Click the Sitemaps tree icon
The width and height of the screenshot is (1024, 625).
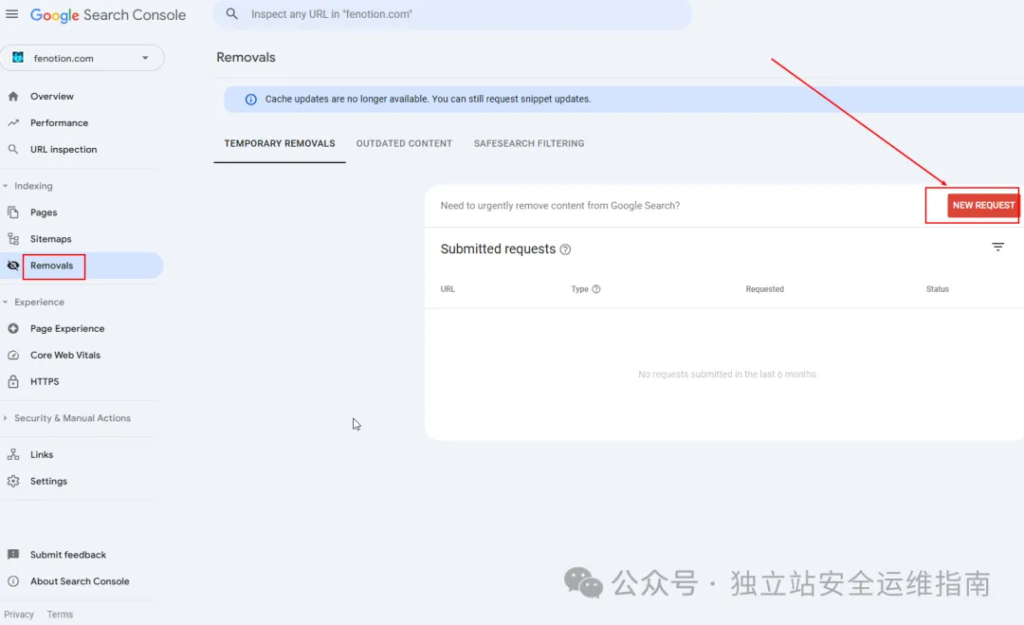[x=13, y=239]
